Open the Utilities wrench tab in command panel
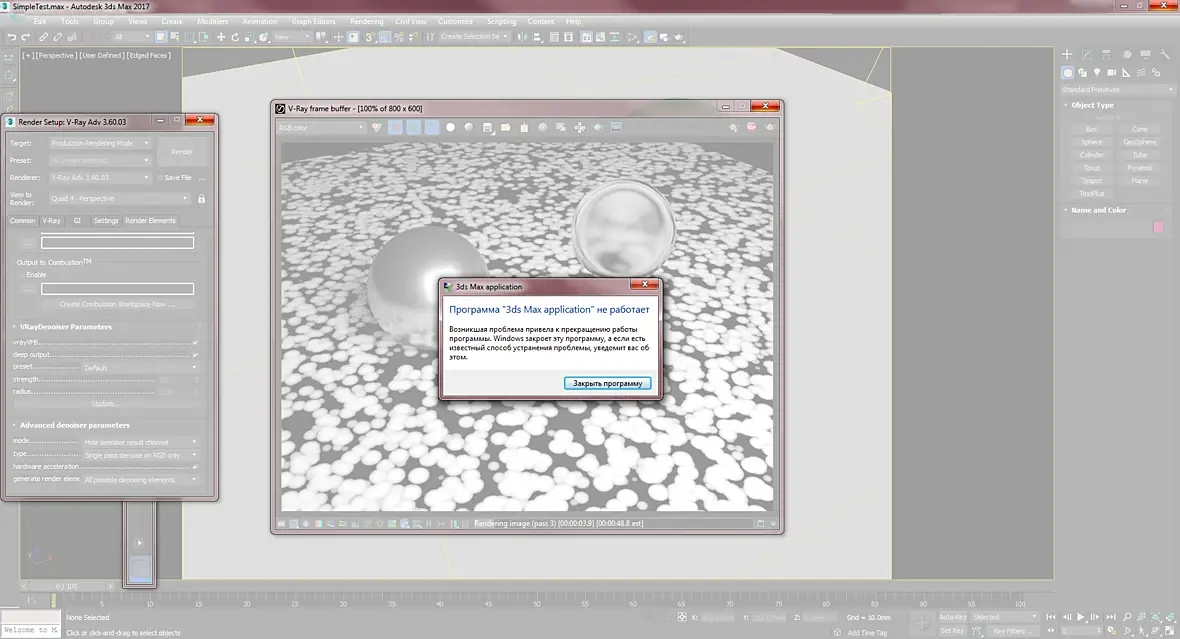This screenshot has width=1180, height=639. coord(1165,54)
